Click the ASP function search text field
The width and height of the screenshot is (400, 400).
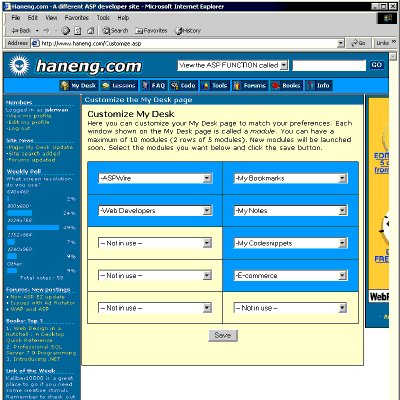pos(329,65)
